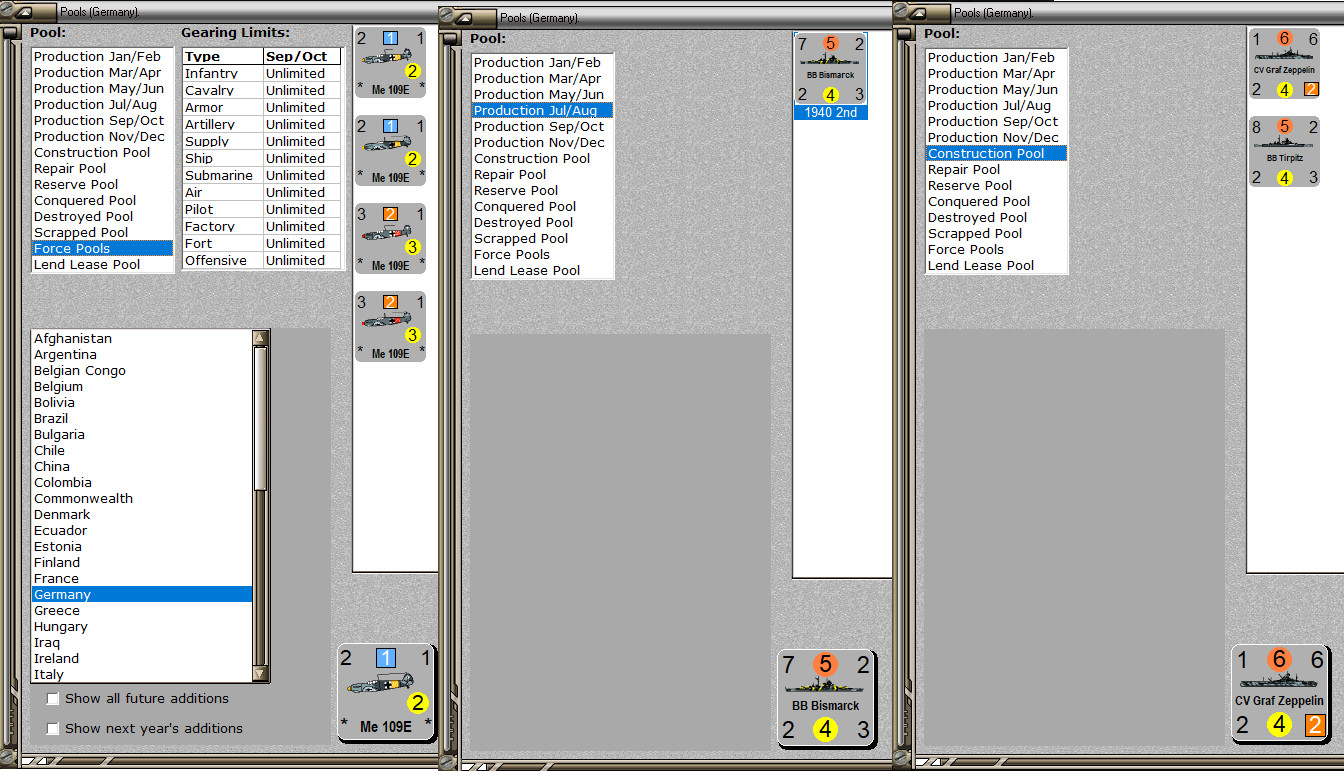Viewport: 1344px width, 771px height.
Task: Select Commonwealth in the countries list
Action: (142, 499)
